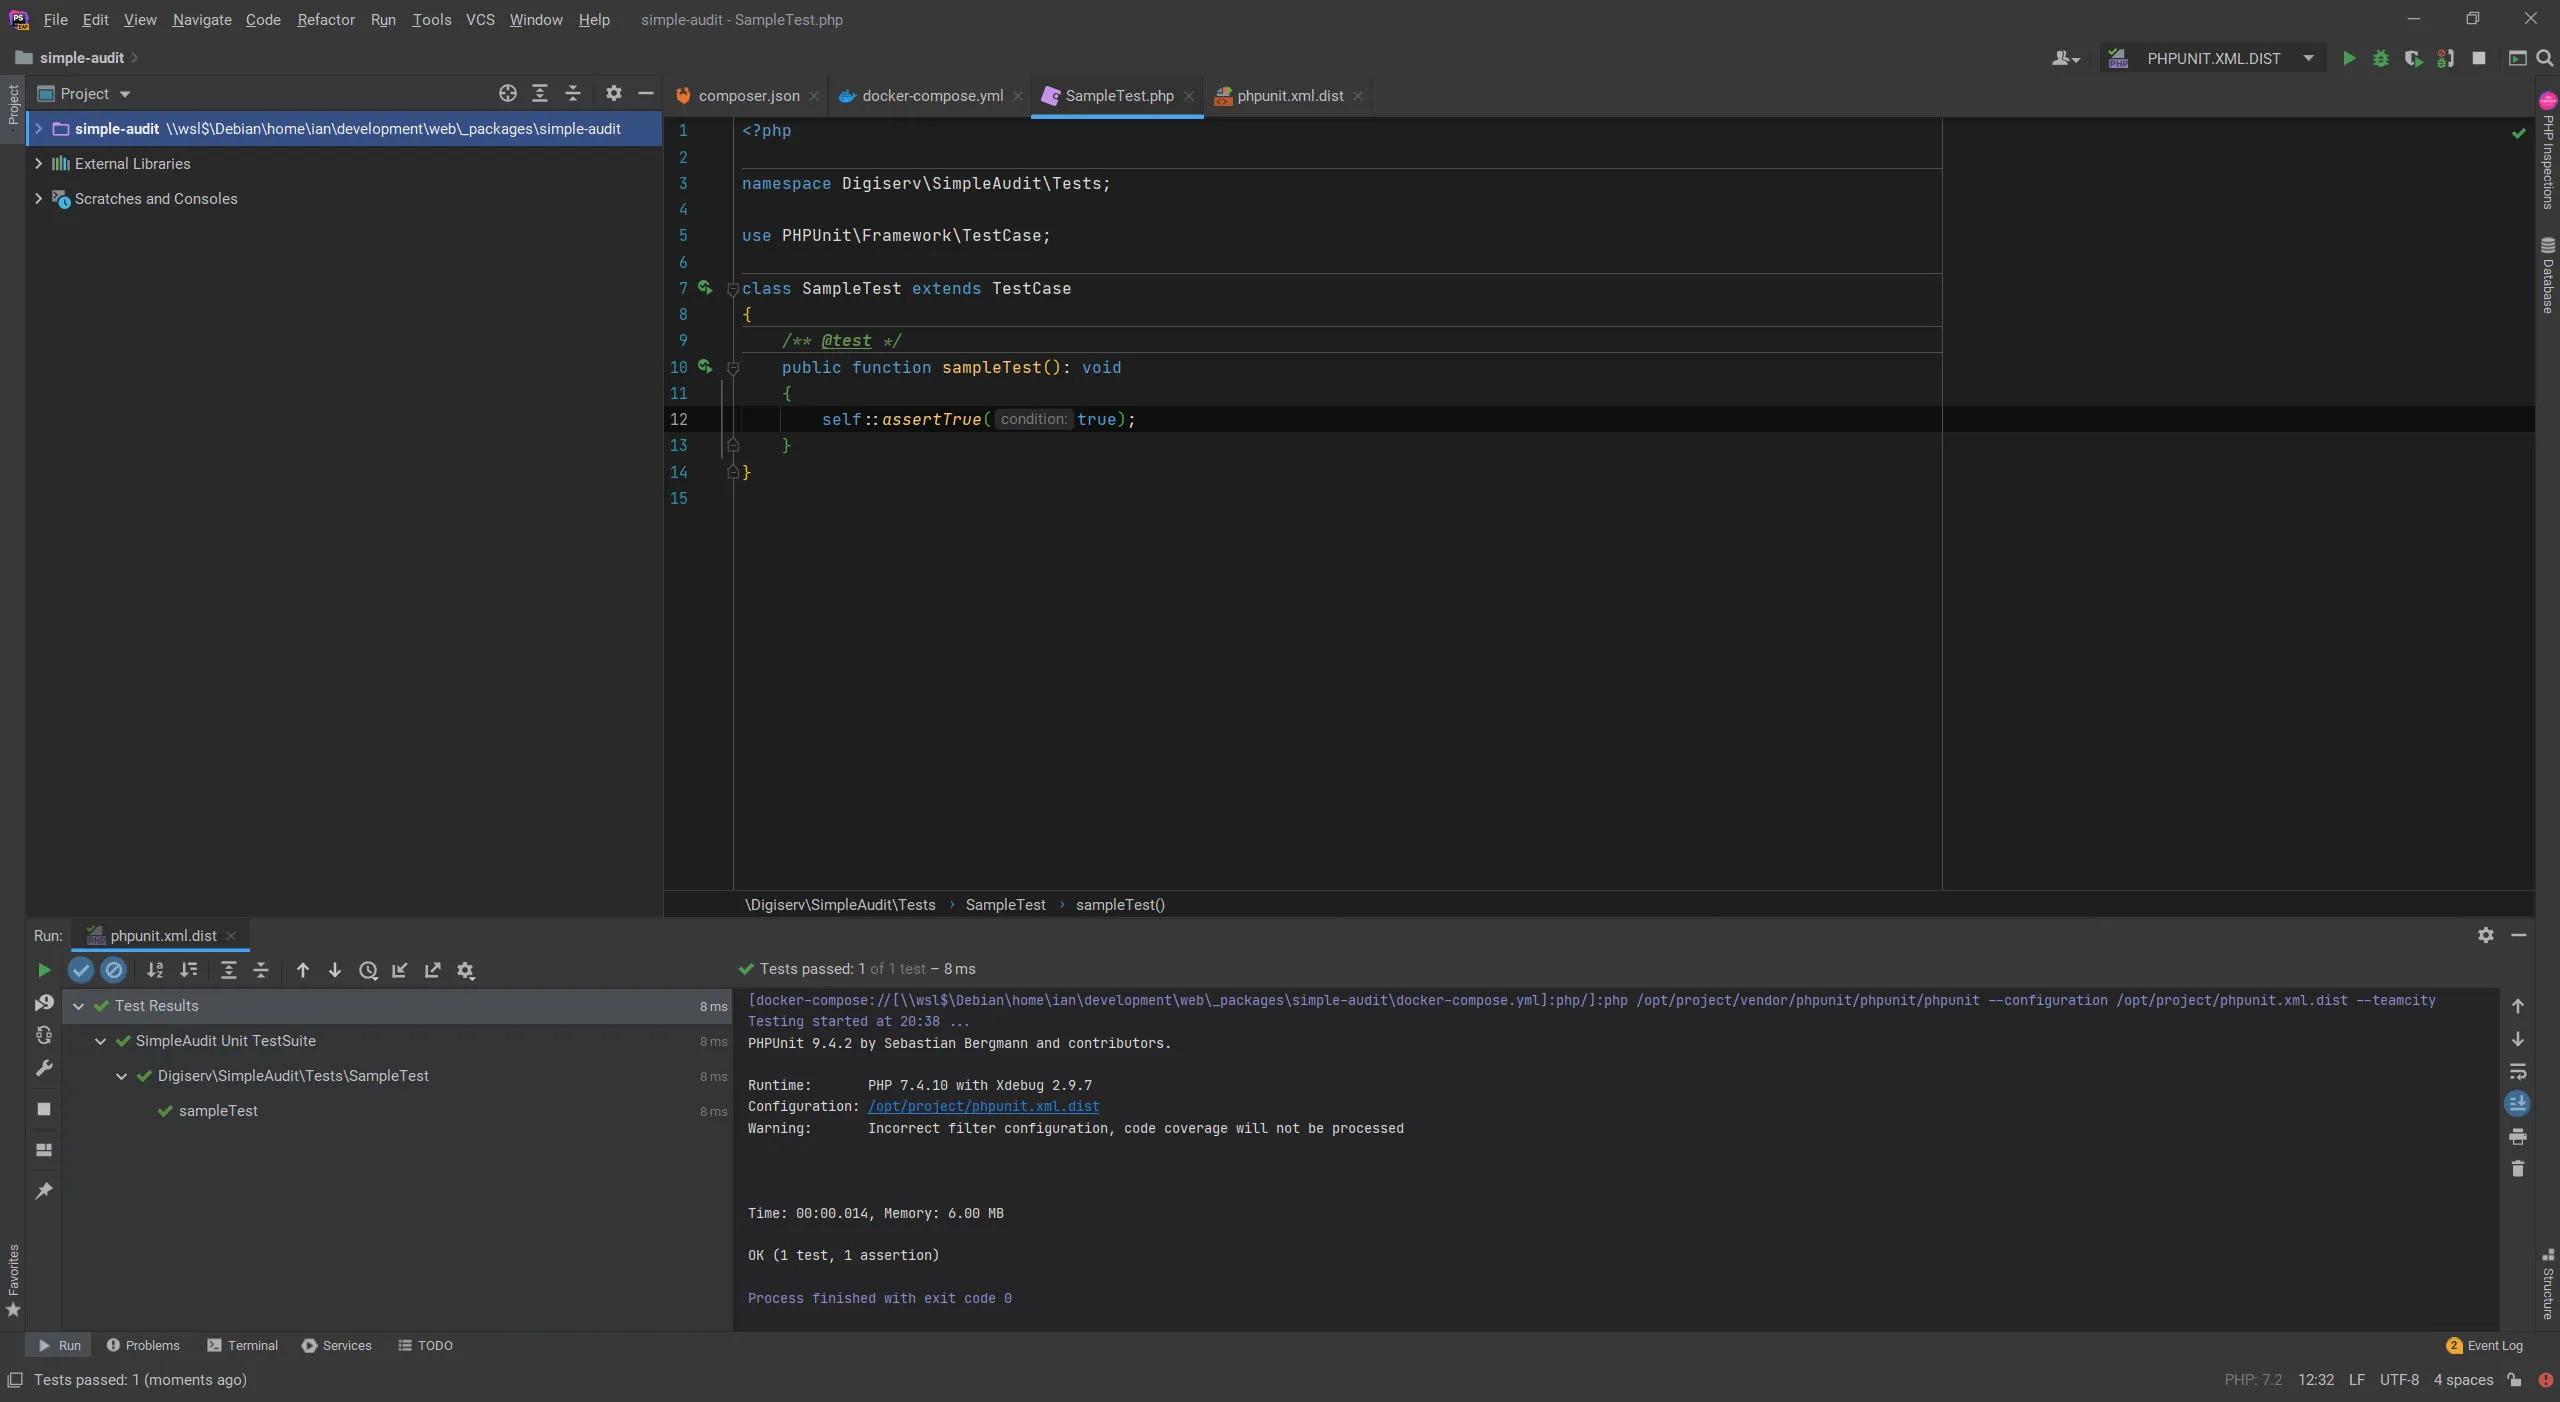Rerun tests in Run panel
Image resolution: width=2560 pixels, height=1402 pixels.
pos(43,970)
